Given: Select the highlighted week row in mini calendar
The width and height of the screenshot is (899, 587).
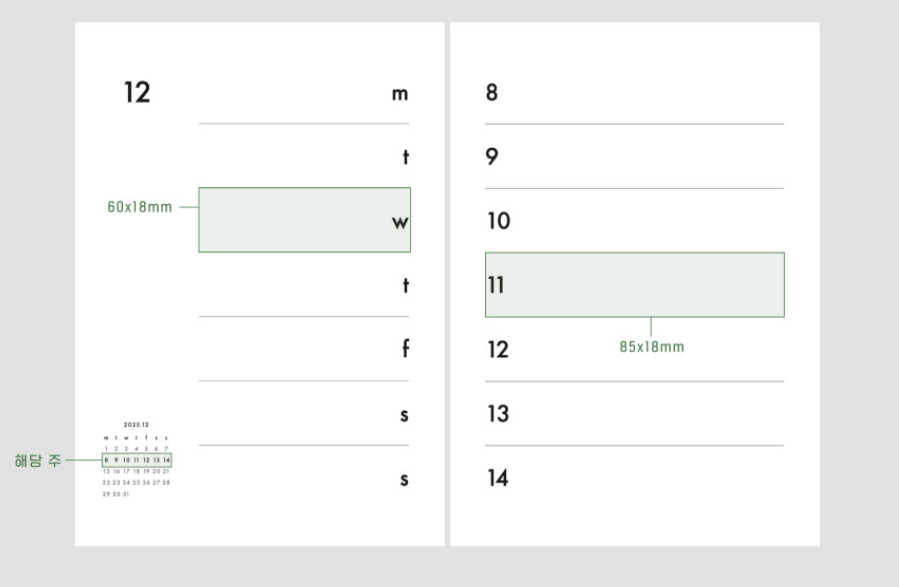Looking at the screenshot, I should click(x=137, y=460).
